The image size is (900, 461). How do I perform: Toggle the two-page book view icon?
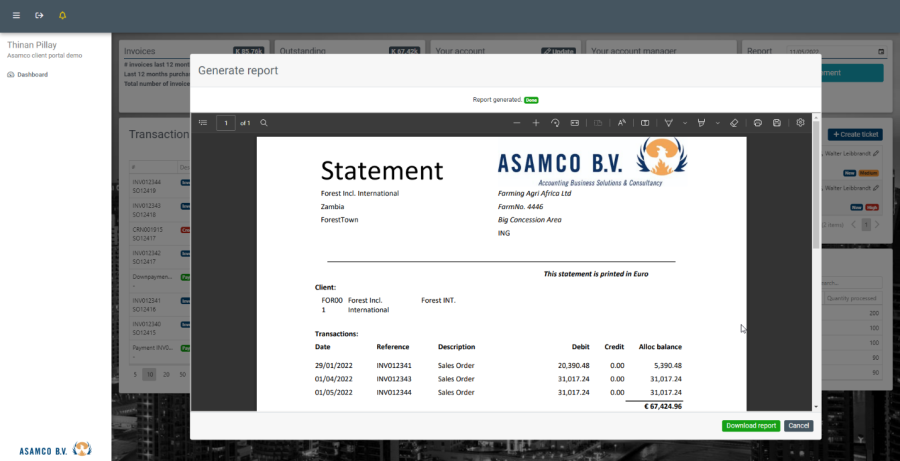click(x=645, y=123)
